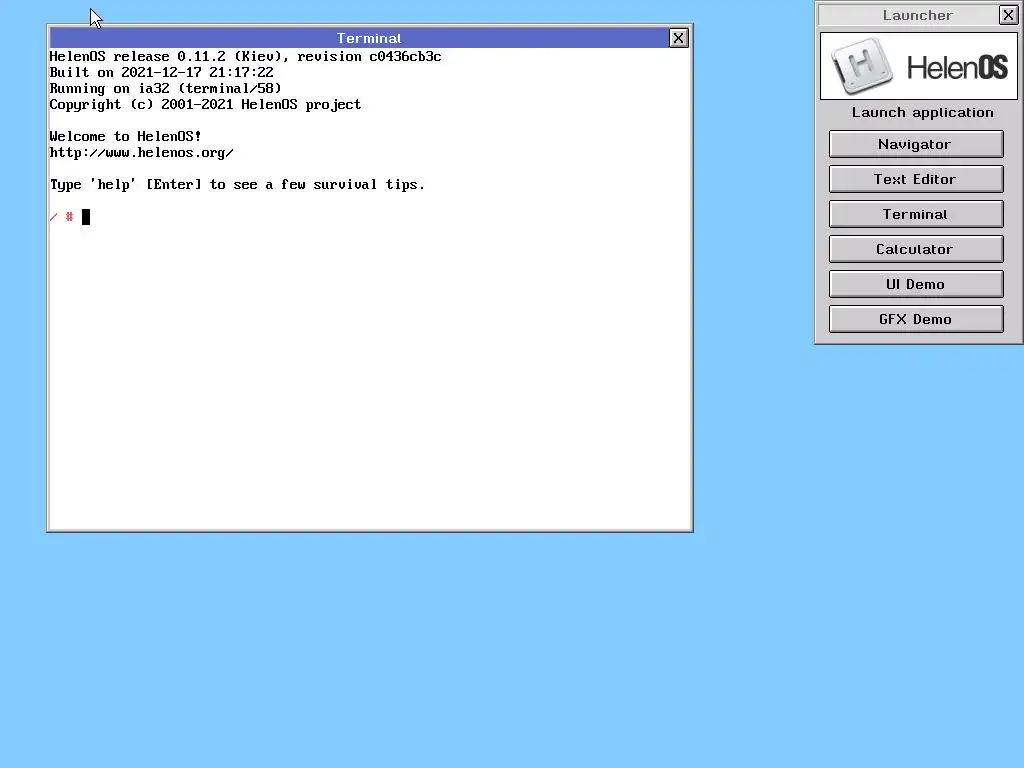Click the Copyright 2001-2021 line
Screen dimensions: 1024x768
tap(205, 104)
